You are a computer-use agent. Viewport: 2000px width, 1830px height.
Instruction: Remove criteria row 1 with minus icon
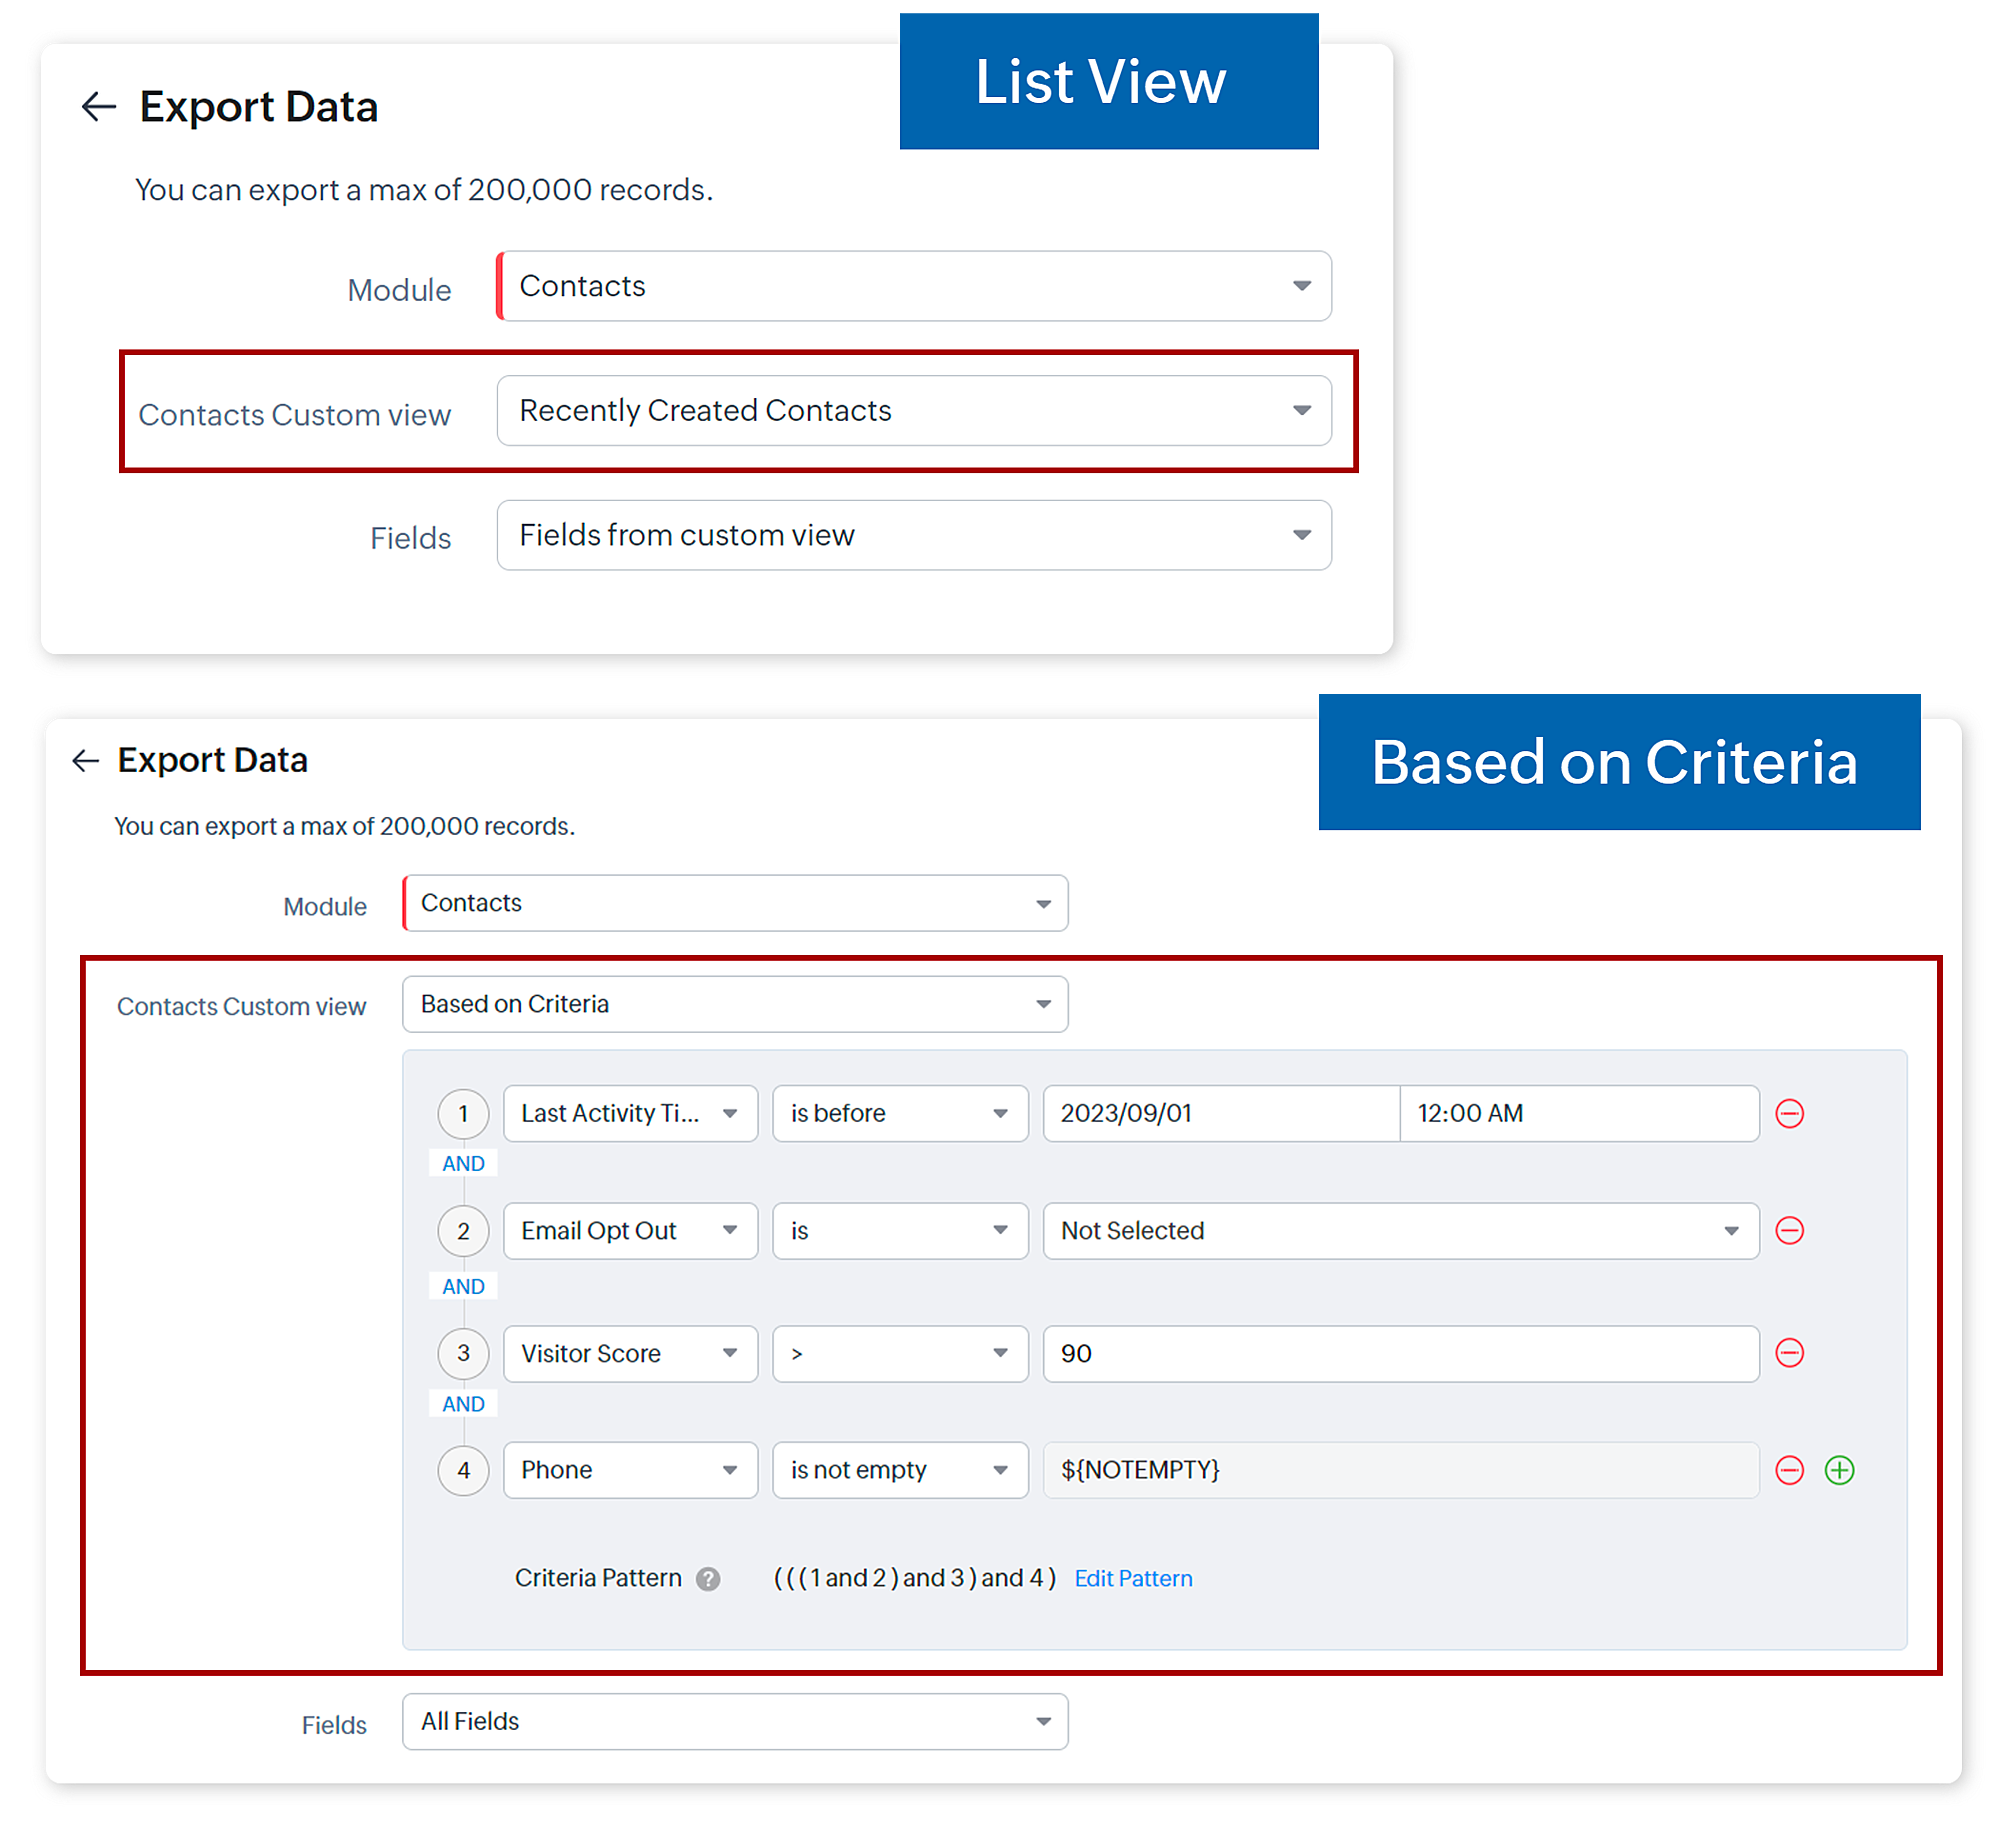pyautogui.click(x=1789, y=1113)
